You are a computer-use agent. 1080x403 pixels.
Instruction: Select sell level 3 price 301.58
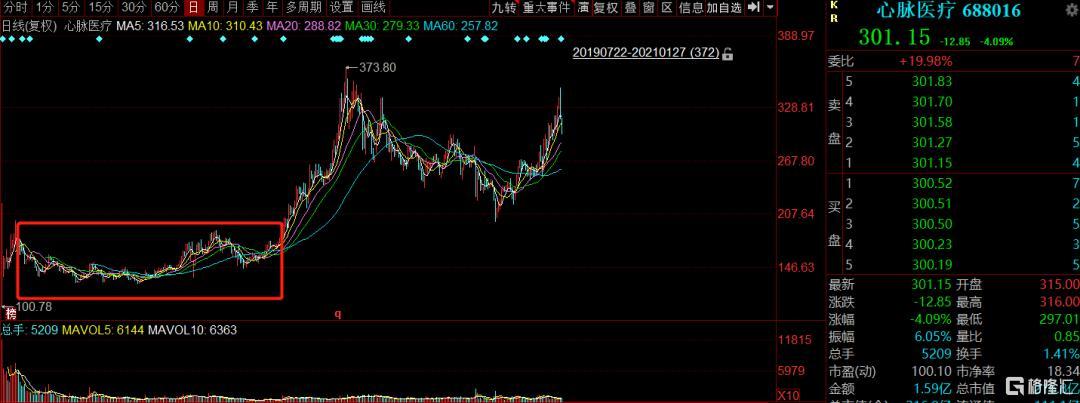coord(932,122)
